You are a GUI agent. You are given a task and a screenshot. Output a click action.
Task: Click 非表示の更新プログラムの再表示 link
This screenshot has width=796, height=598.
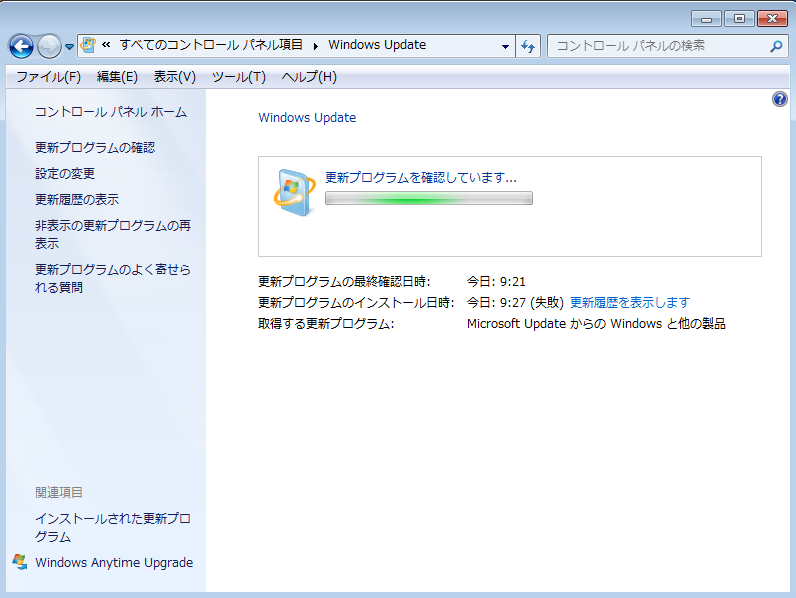click(113, 235)
